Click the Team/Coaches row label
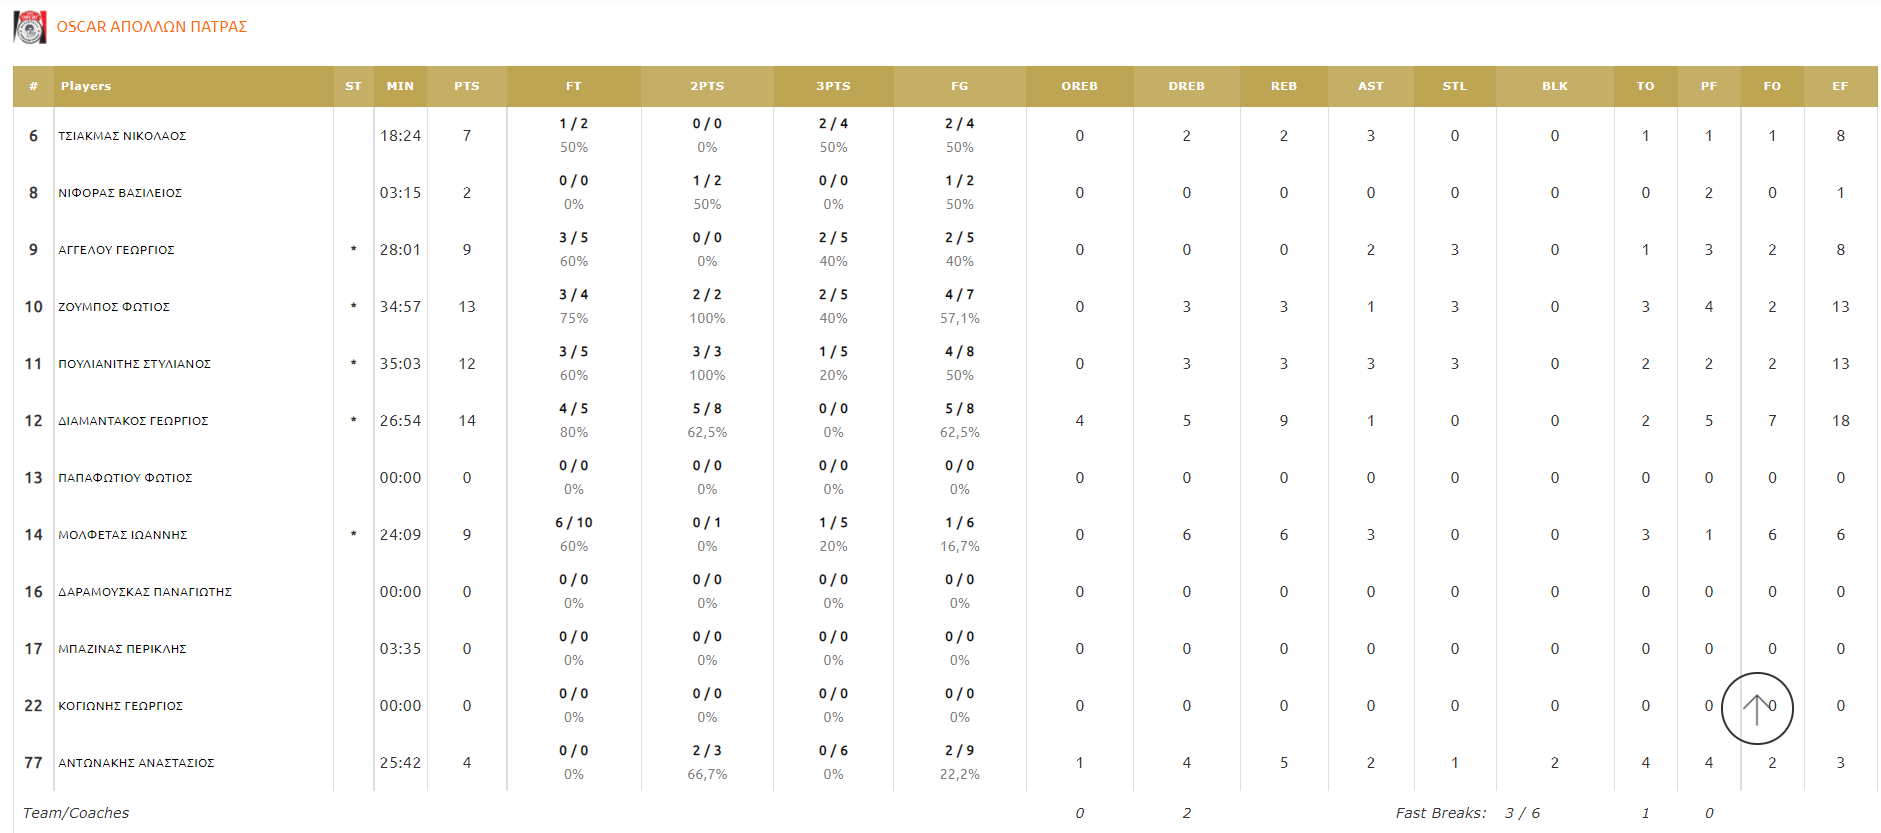The height and width of the screenshot is (833, 1881). coord(76,813)
